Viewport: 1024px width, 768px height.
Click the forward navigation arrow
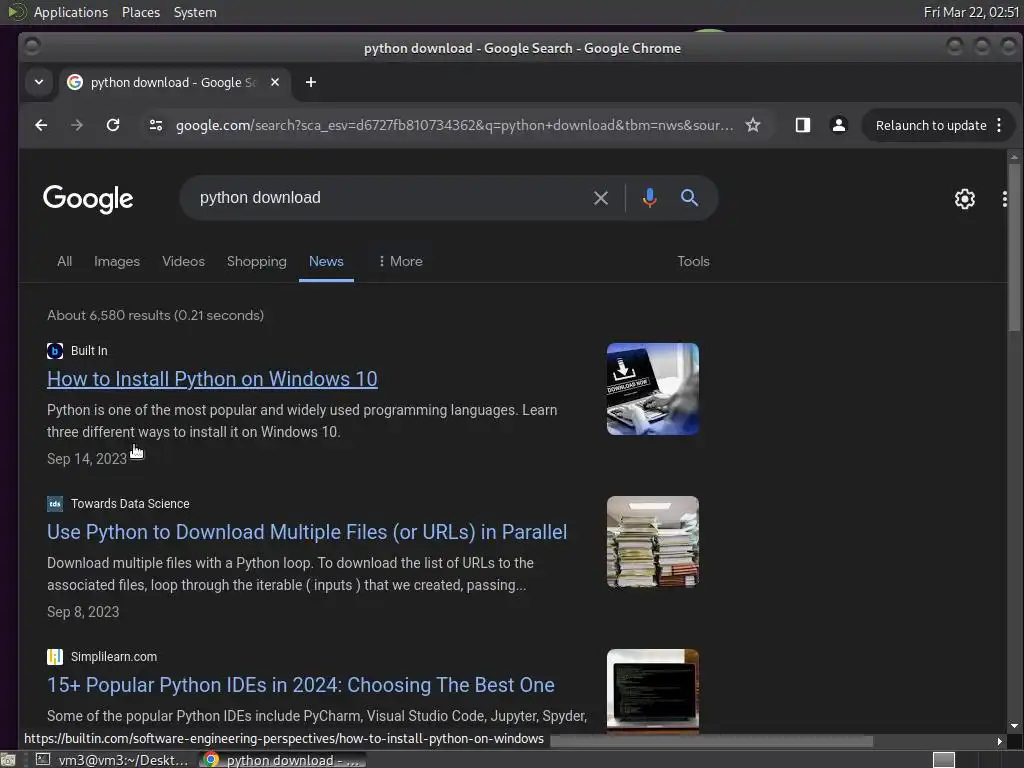click(77, 125)
